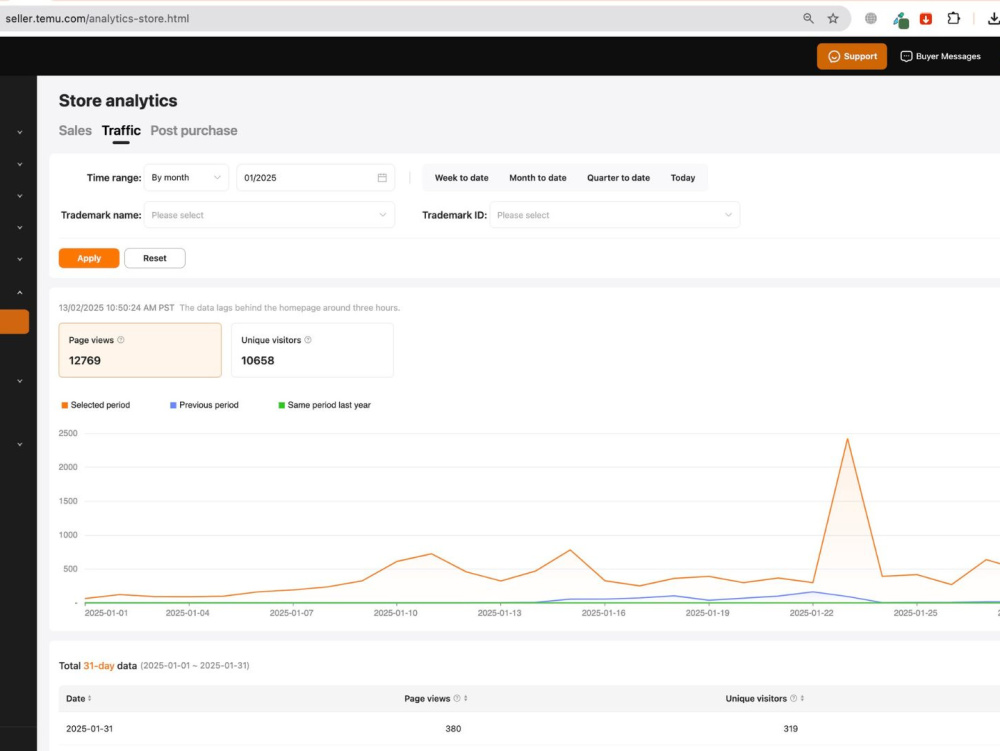Click the highlighted orange sidebar item
Screen dimensions: 1000x751
14,321
